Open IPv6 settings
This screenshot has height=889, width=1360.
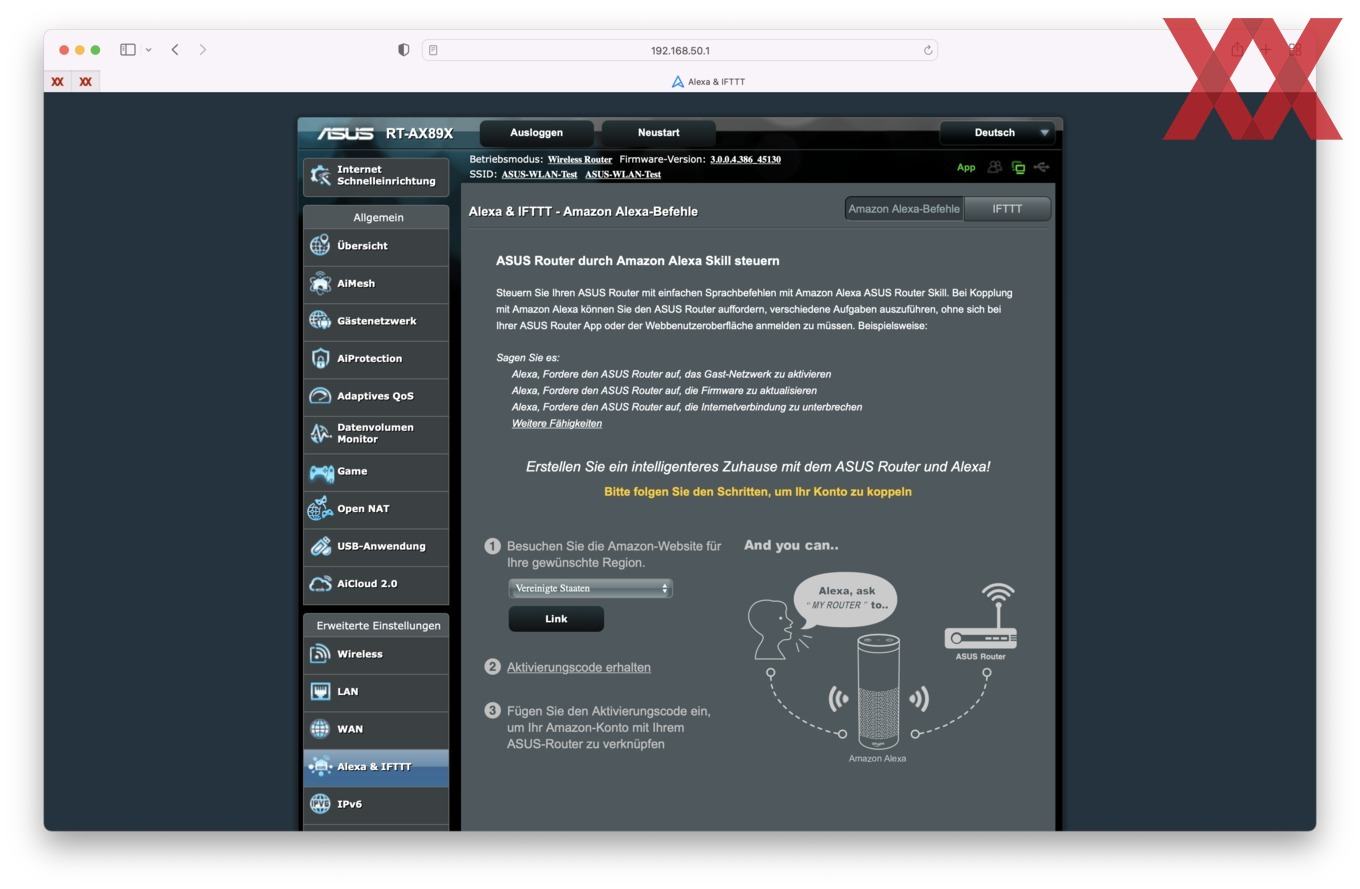(376, 804)
